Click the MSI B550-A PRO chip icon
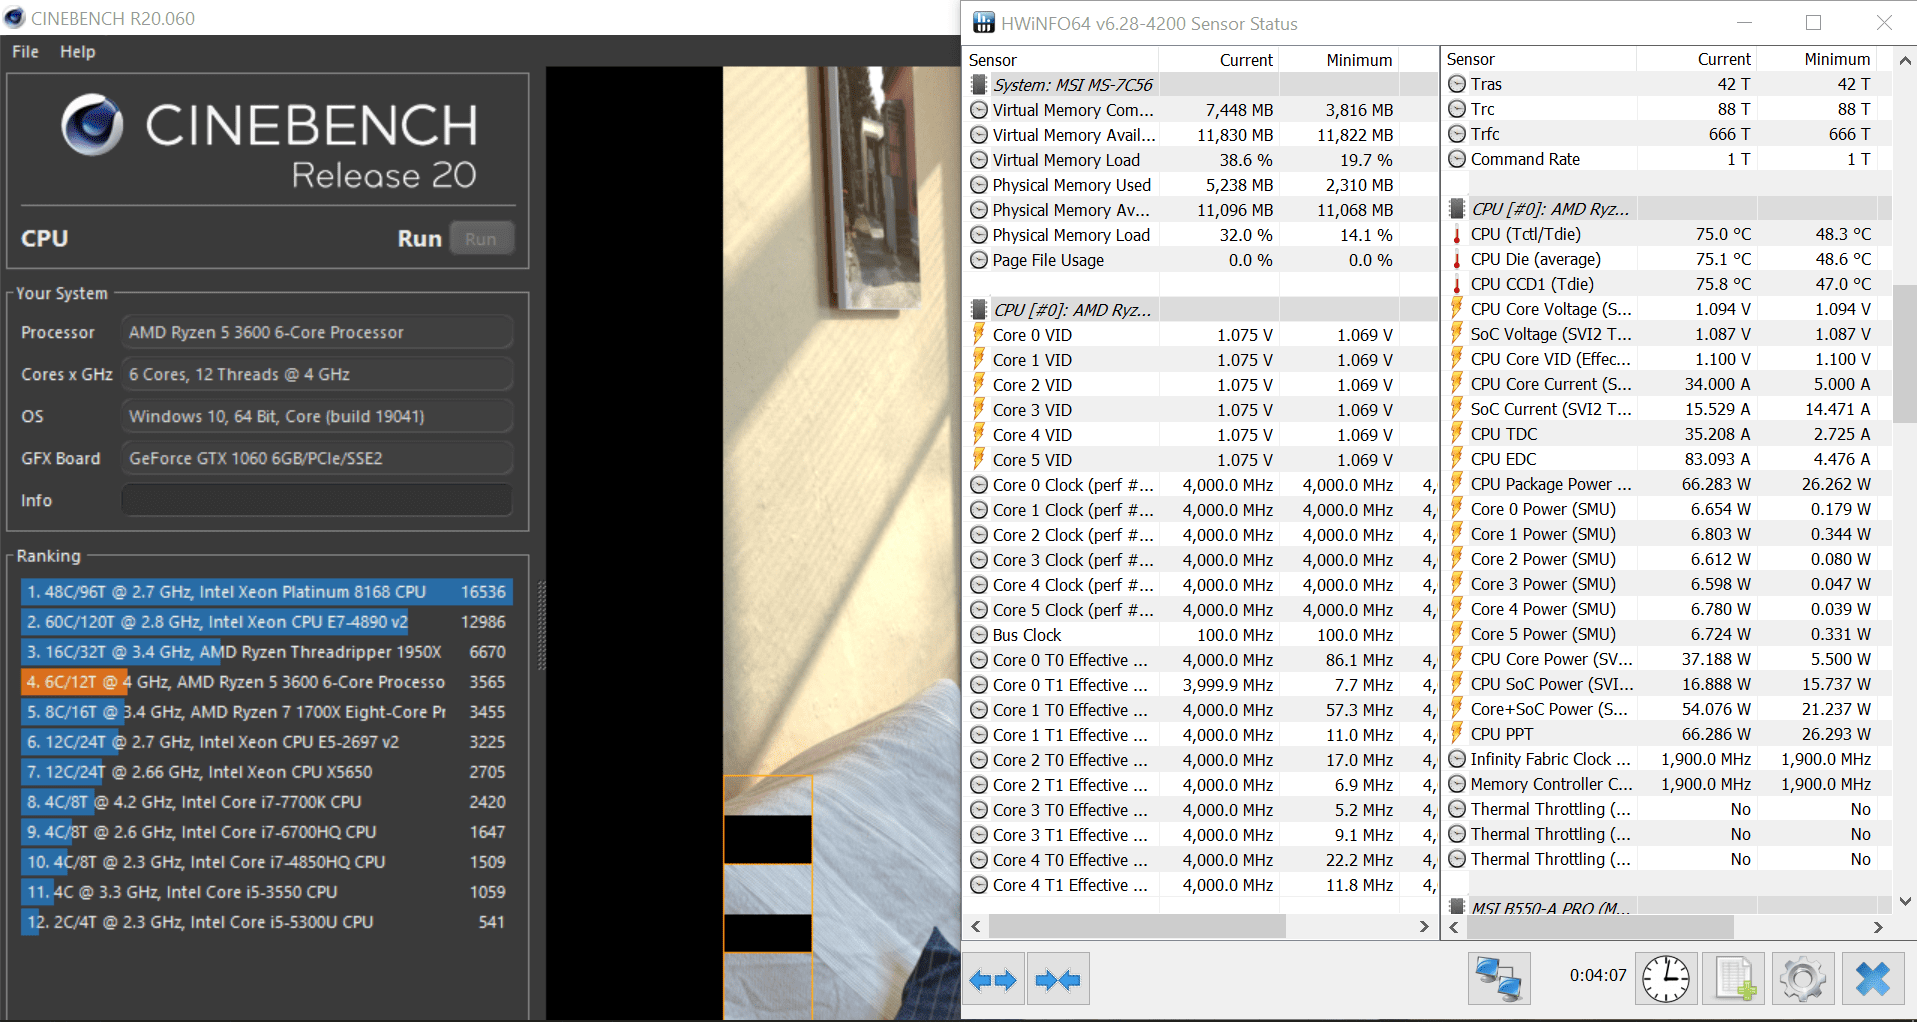This screenshot has height=1022, width=1917. coord(1457,907)
